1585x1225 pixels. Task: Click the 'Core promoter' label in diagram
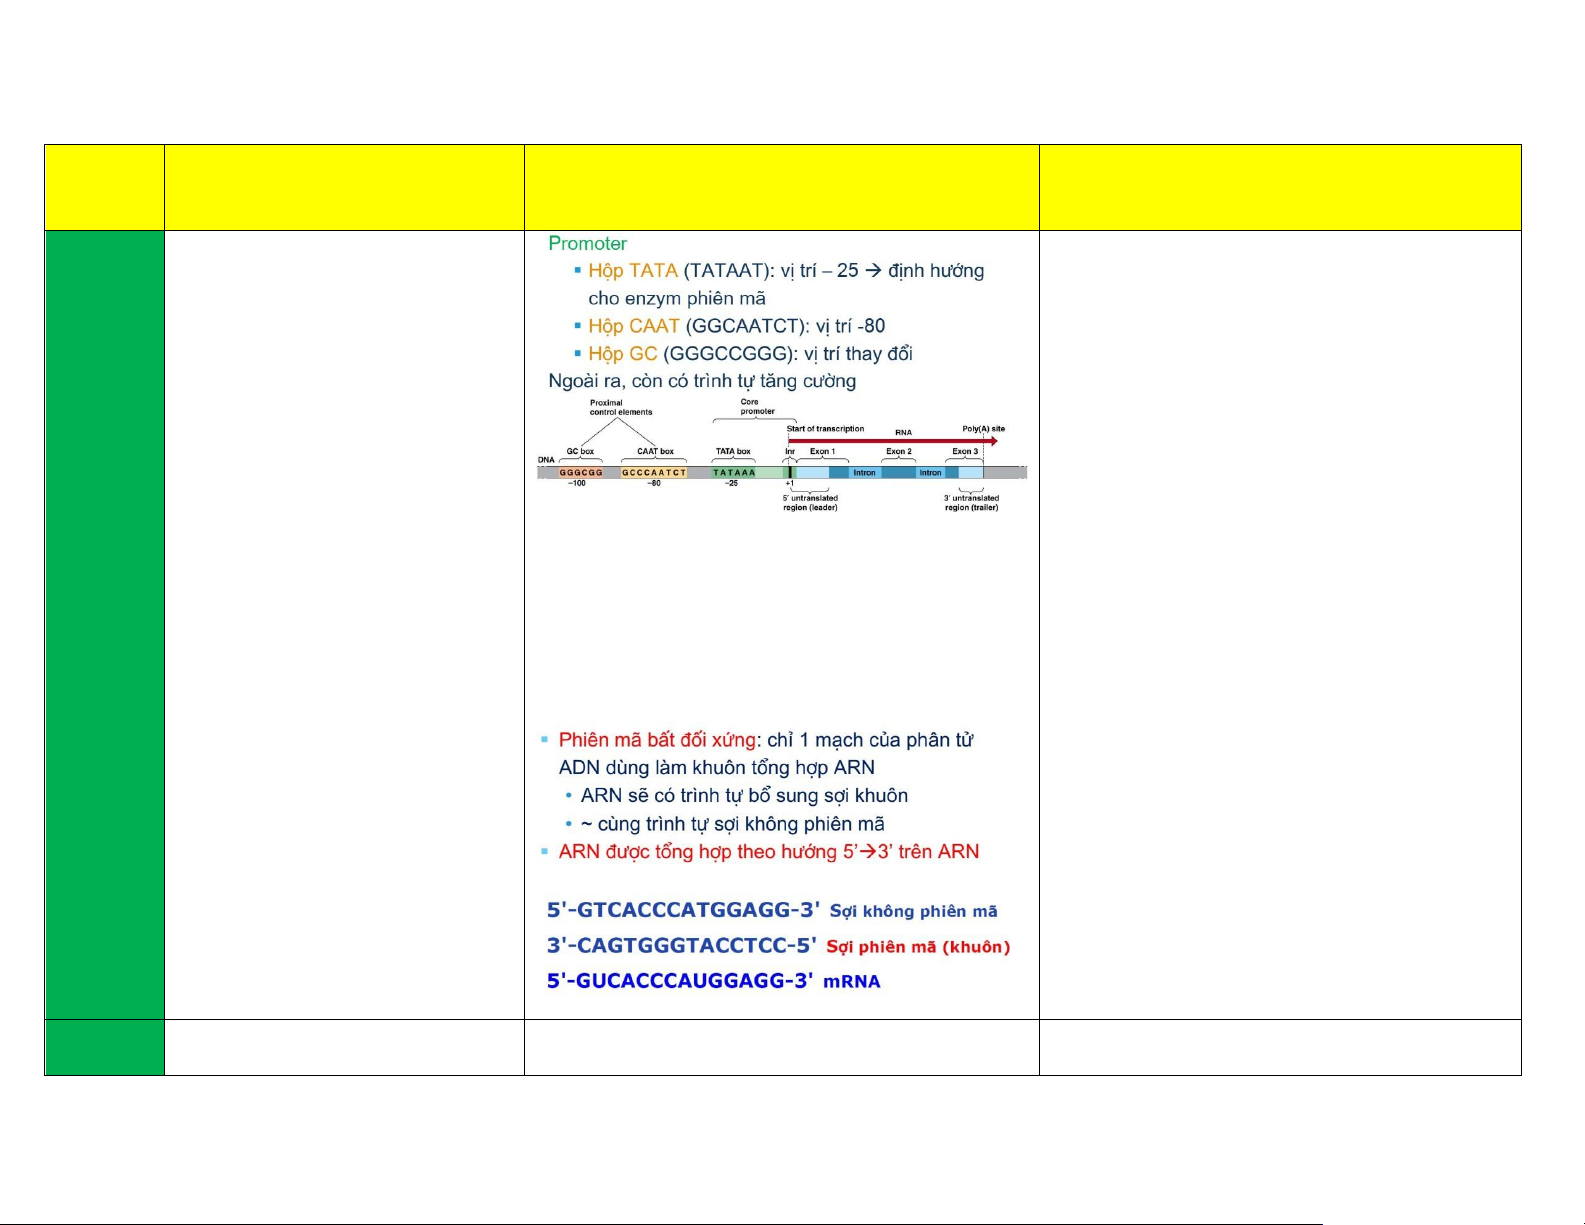coord(757,406)
